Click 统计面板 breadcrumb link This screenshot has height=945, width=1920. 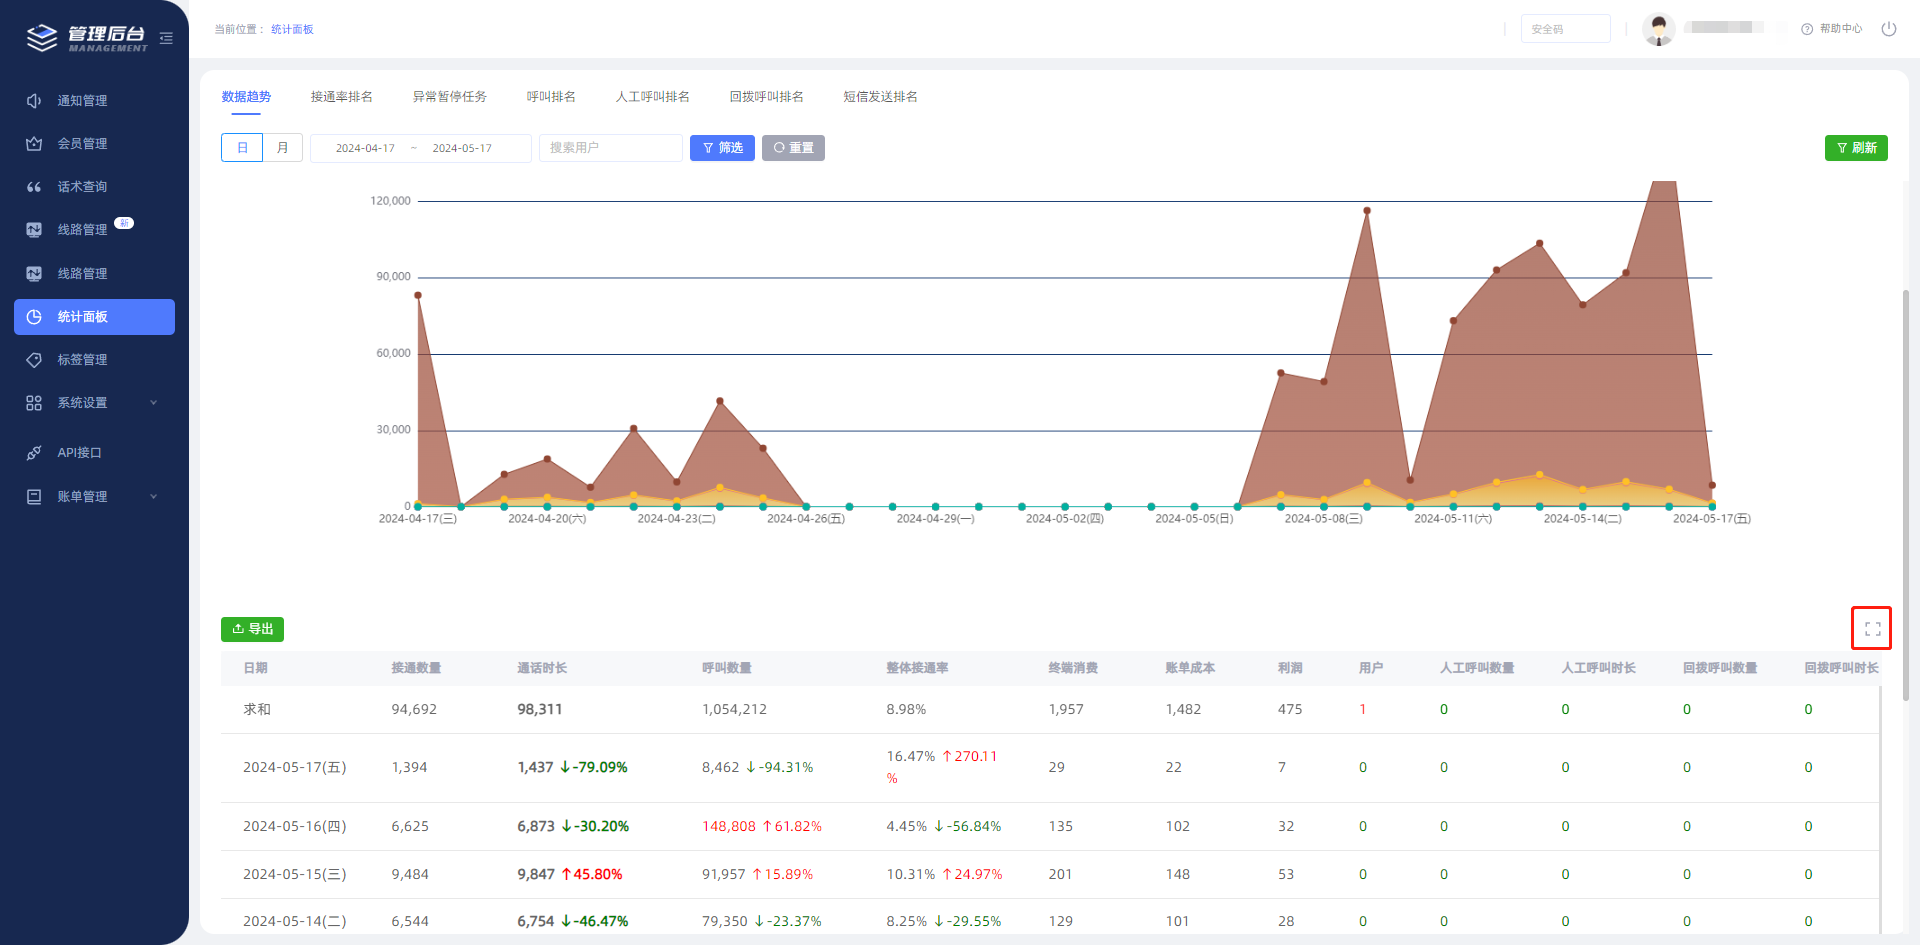pos(292,29)
